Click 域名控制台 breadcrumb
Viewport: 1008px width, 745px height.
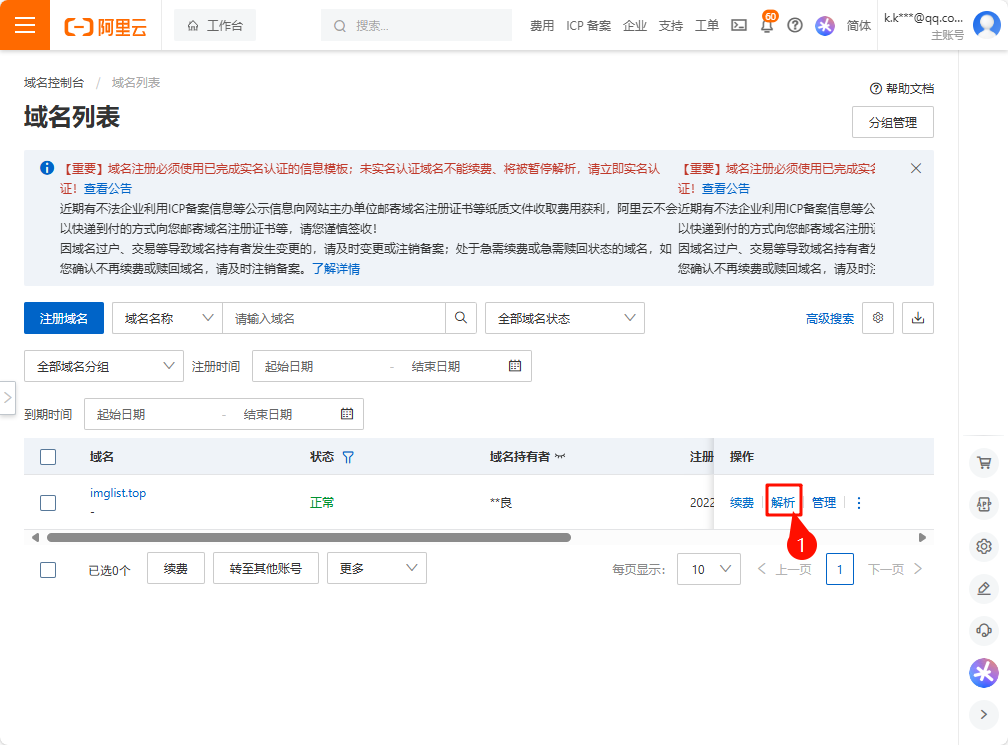coord(54,82)
